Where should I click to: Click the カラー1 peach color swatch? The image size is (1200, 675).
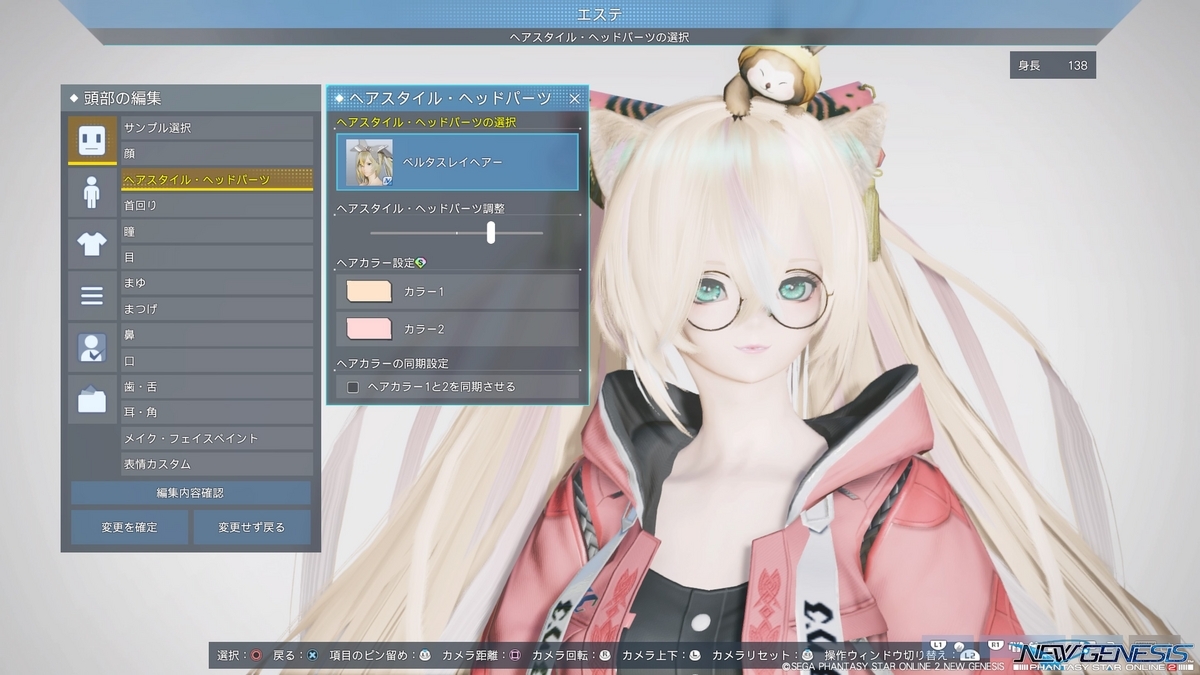[368, 291]
